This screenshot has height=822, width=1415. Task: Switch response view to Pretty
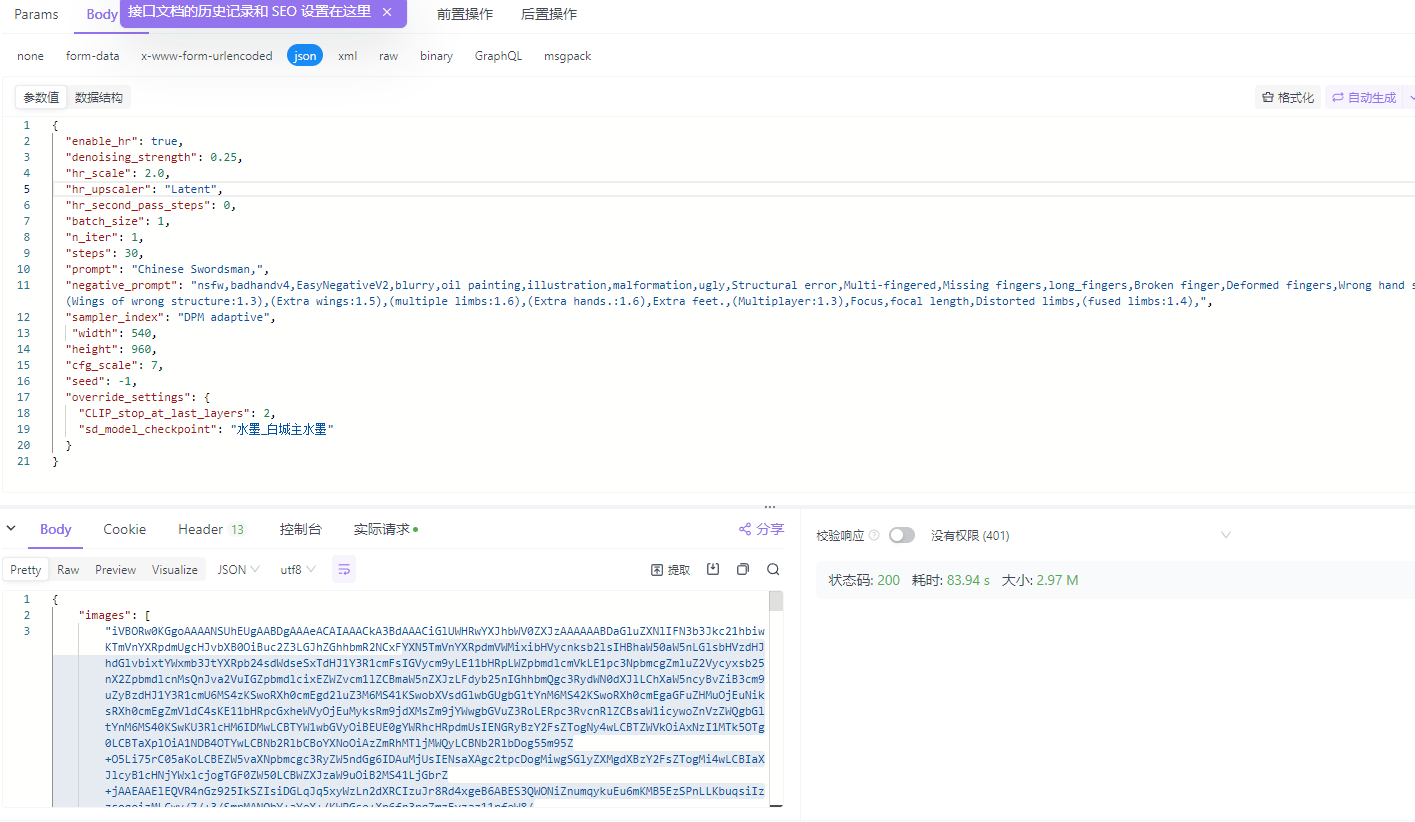click(x=26, y=569)
